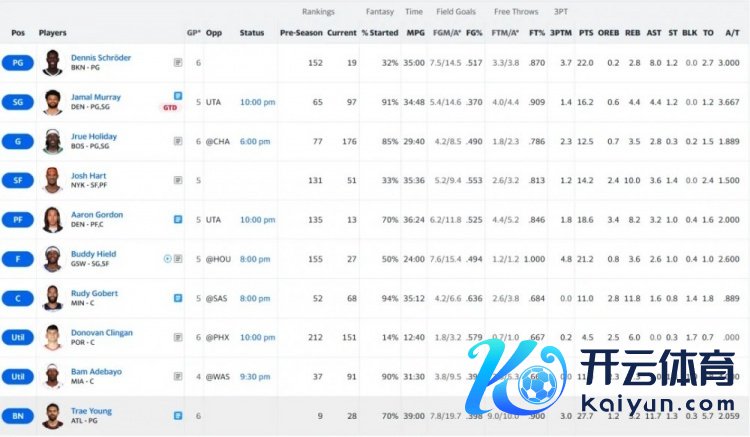The height and width of the screenshot is (437, 750).
Task: Click the F roster slot button
Action: click(18, 259)
